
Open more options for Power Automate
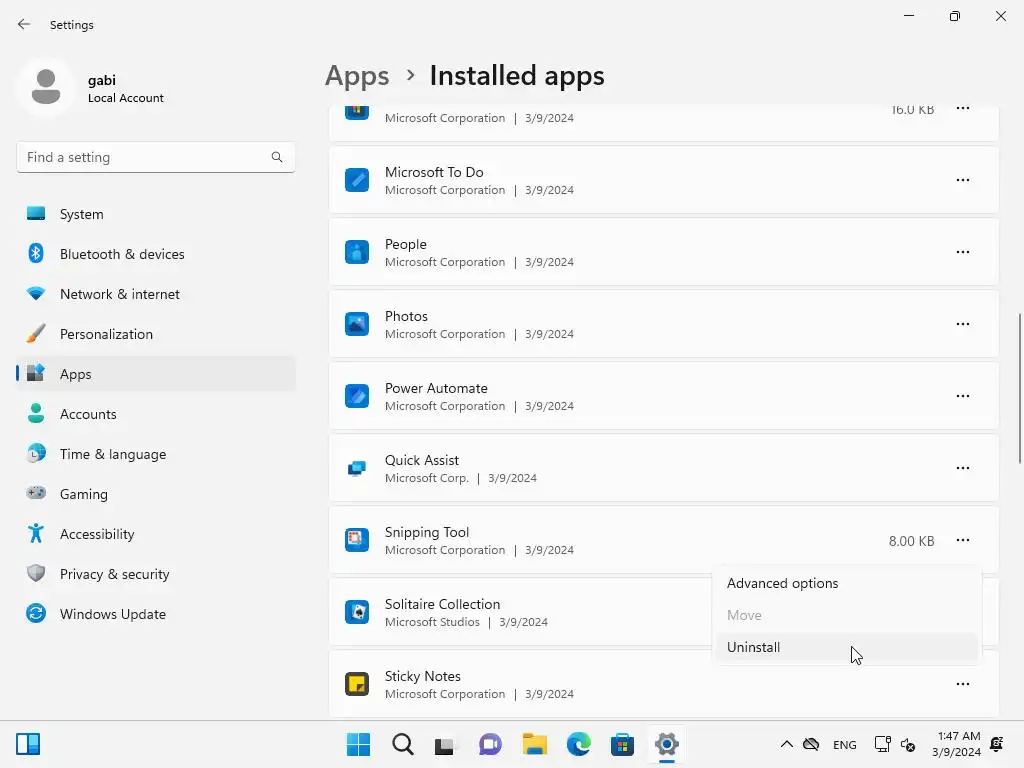pyautogui.click(x=963, y=396)
